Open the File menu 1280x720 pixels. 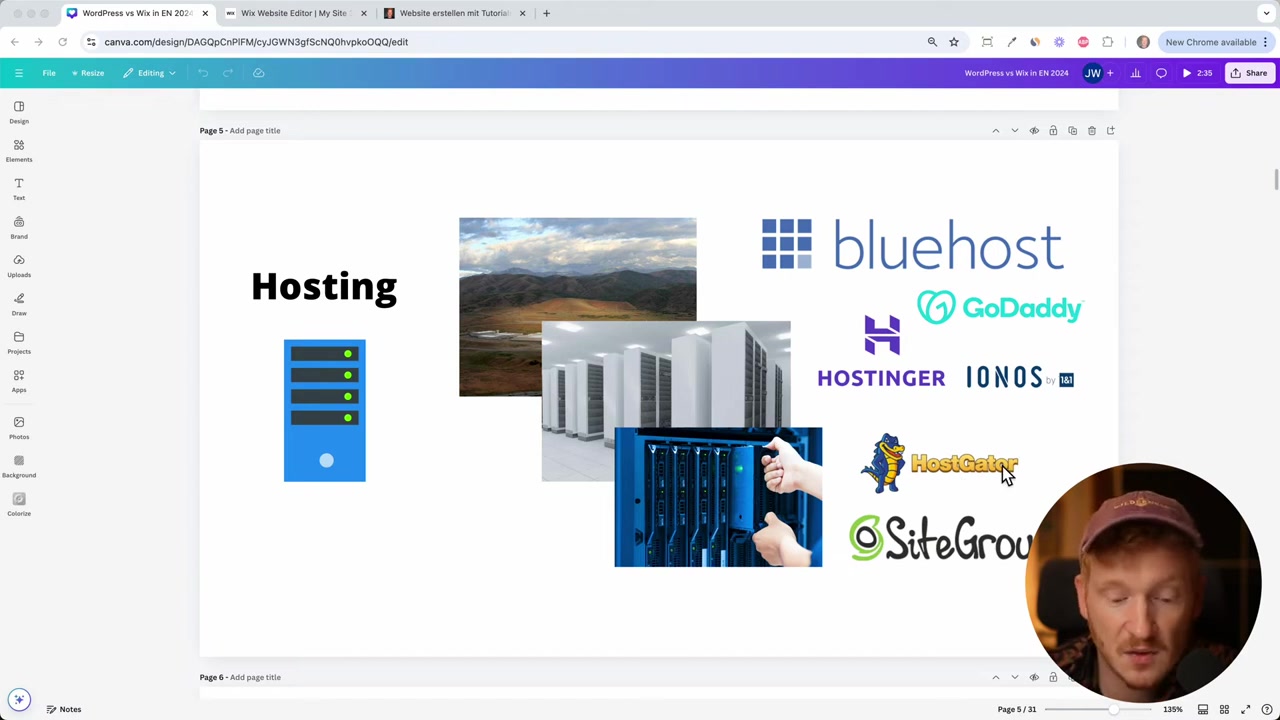coord(49,73)
